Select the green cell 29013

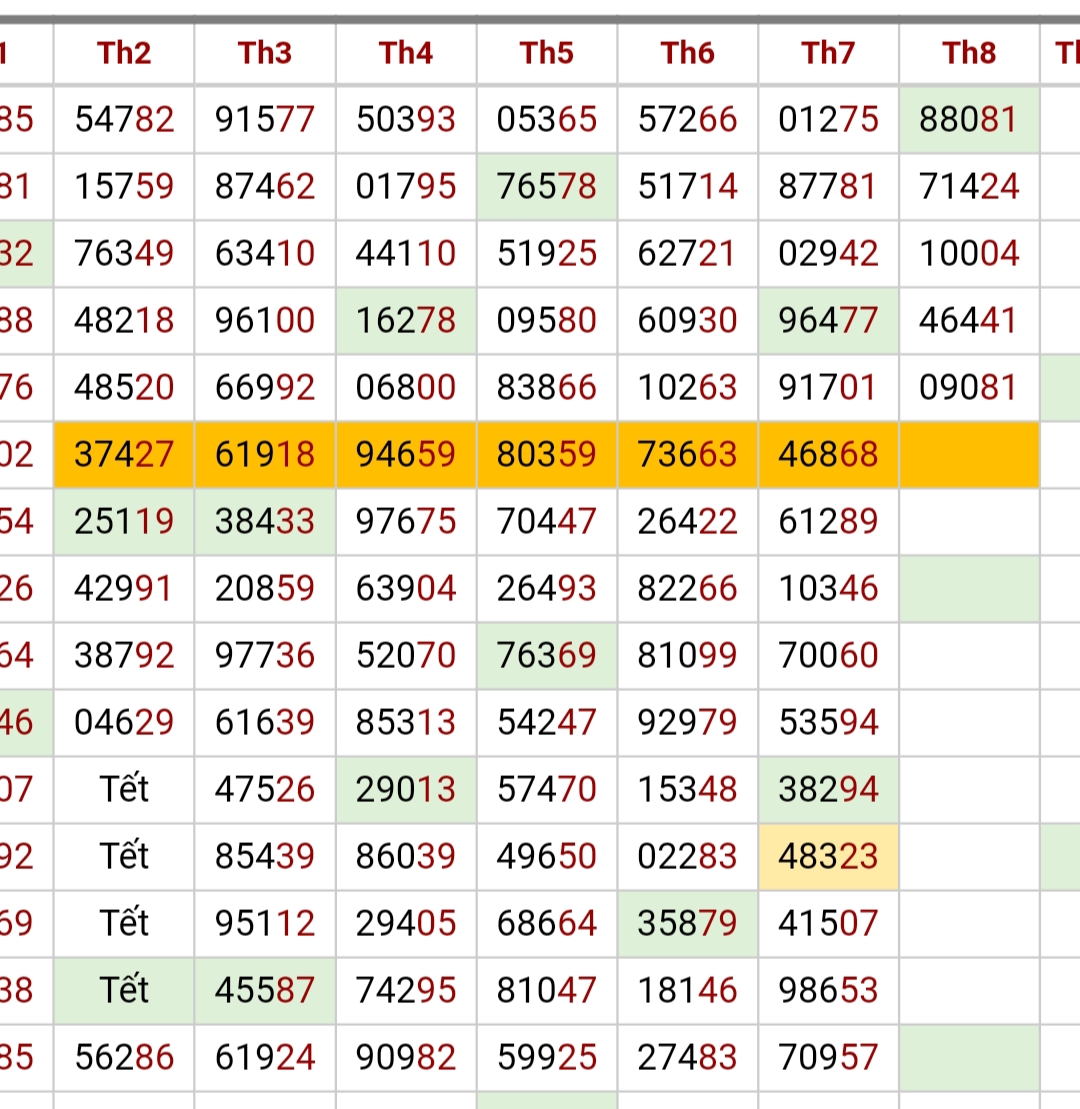406,789
